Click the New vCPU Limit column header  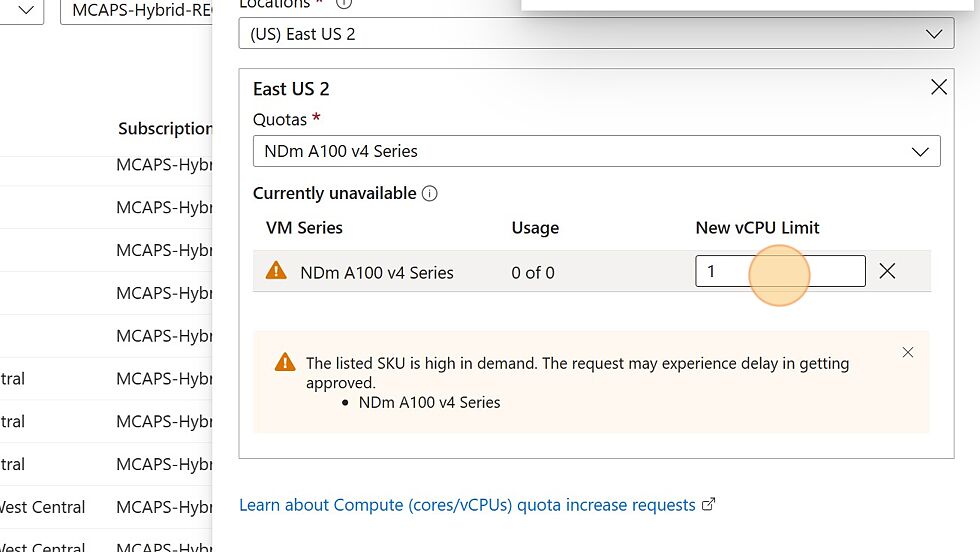757,228
